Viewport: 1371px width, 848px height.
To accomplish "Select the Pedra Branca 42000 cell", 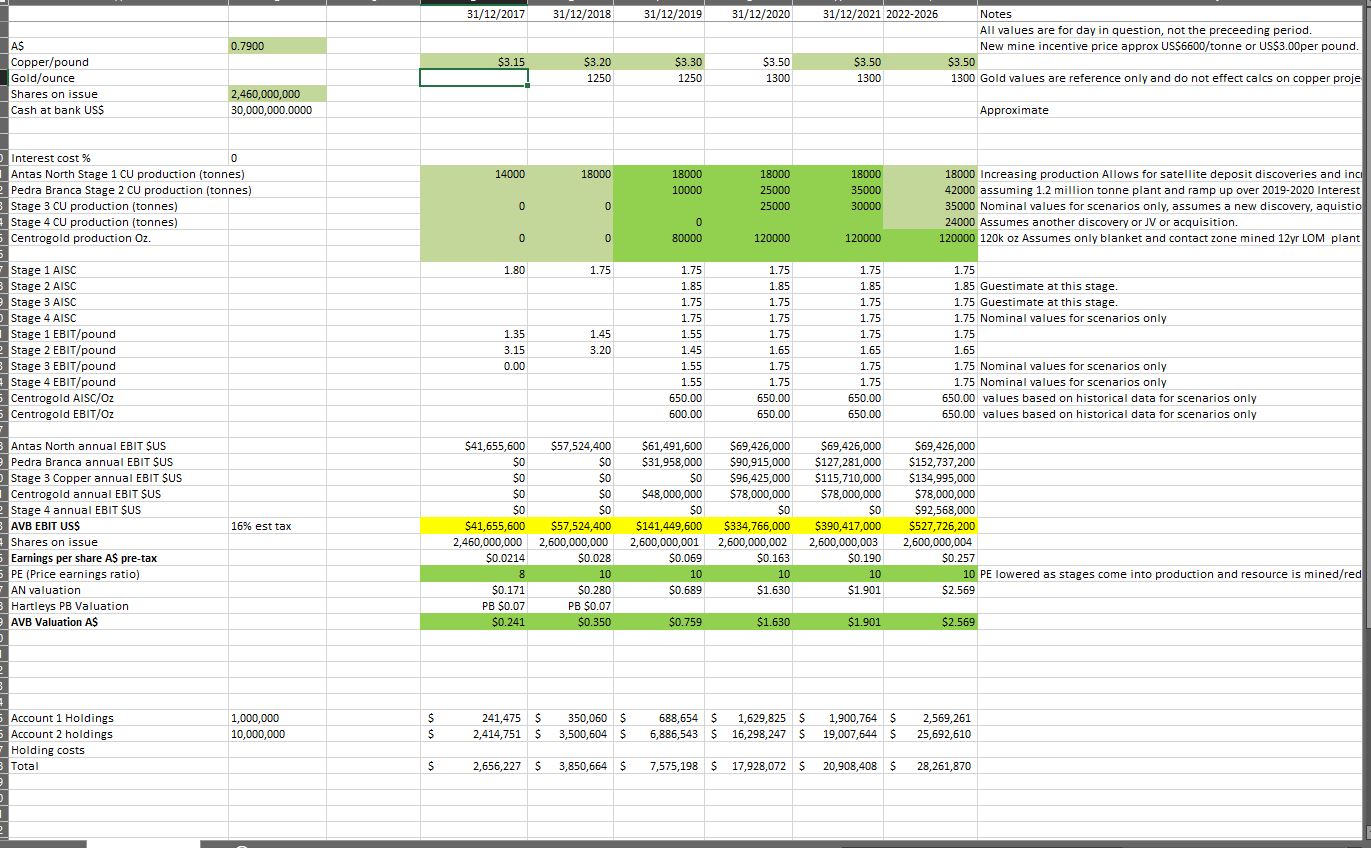I will click(931, 190).
